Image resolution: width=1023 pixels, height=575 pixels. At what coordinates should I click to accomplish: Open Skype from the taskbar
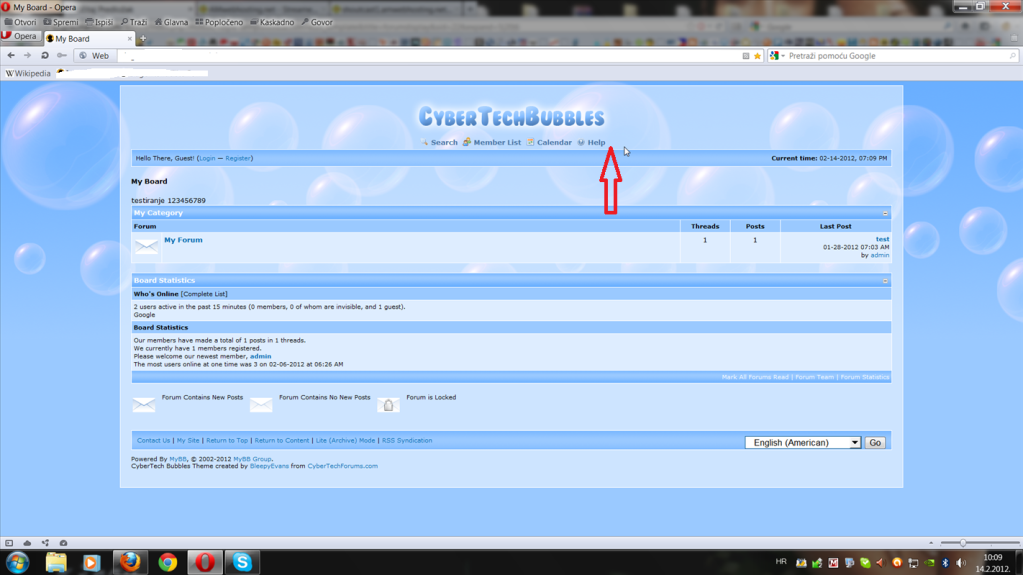tap(242, 563)
